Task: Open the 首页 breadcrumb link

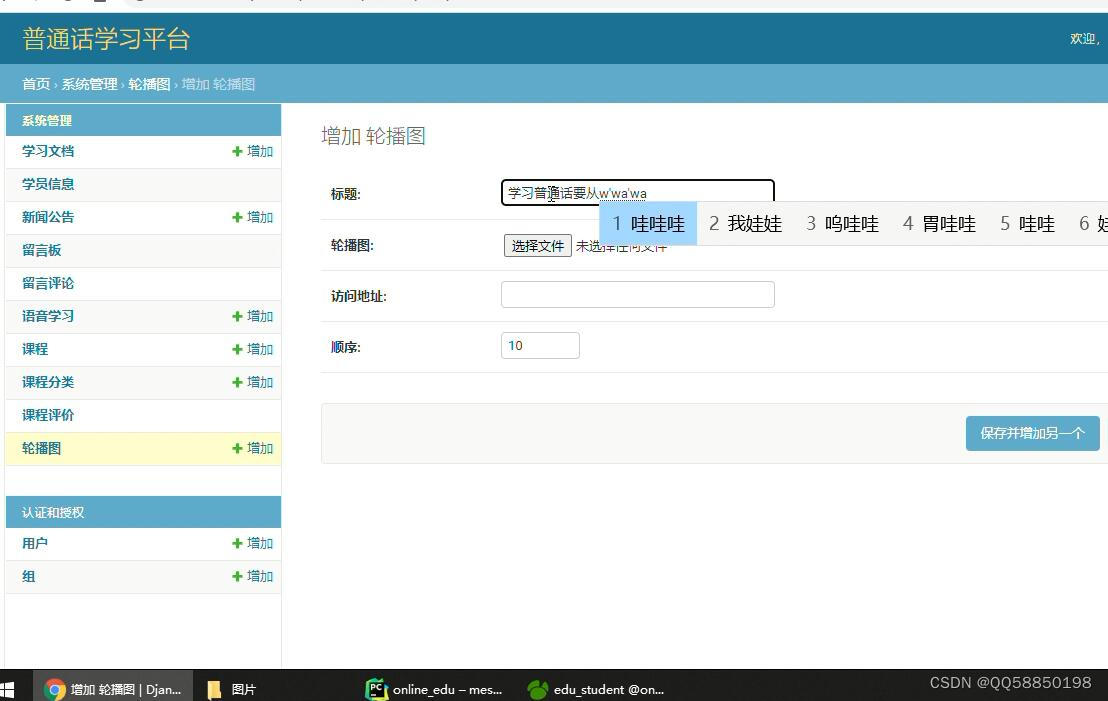Action: [x=35, y=84]
